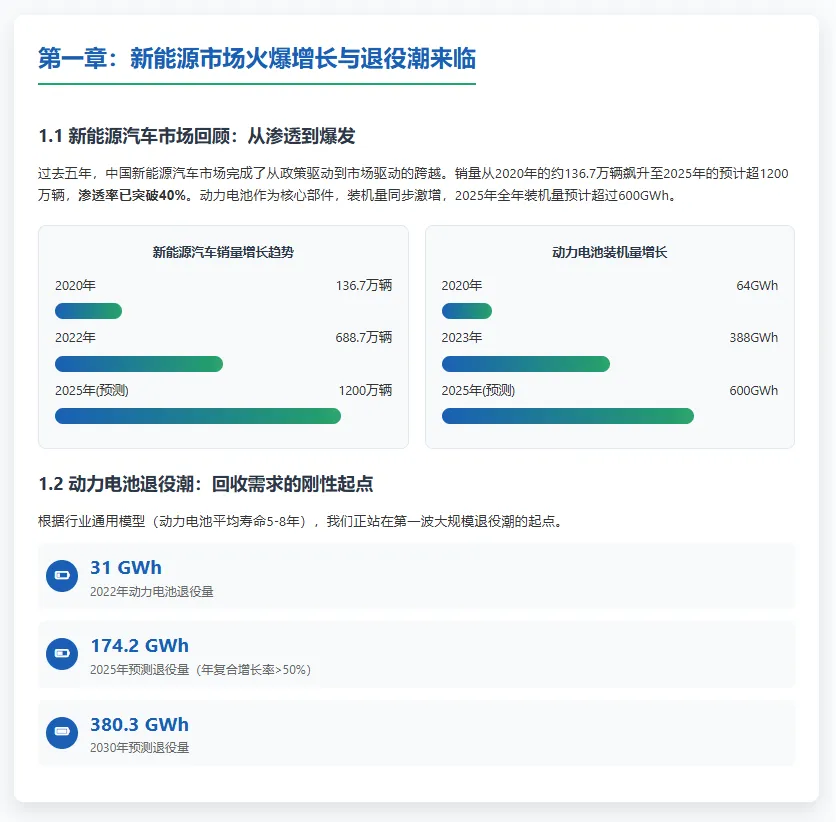The width and height of the screenshot is (836, 822).
Task: Click chart title 动力电池装机量增长
Action: [609, 252]
